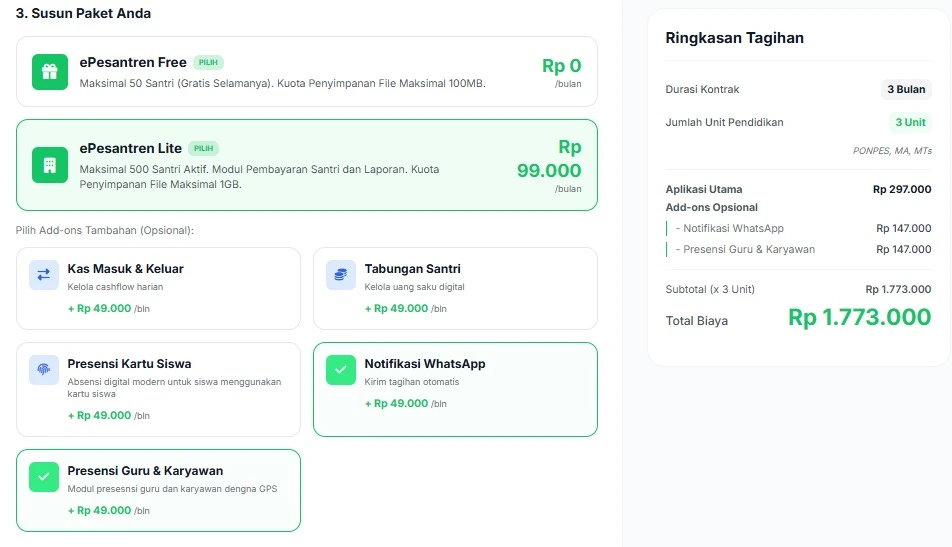The height and width of the screenshot is (547, 952).
Task: Click the 3 Bulan contract duration badge
Action: point(906,89)
